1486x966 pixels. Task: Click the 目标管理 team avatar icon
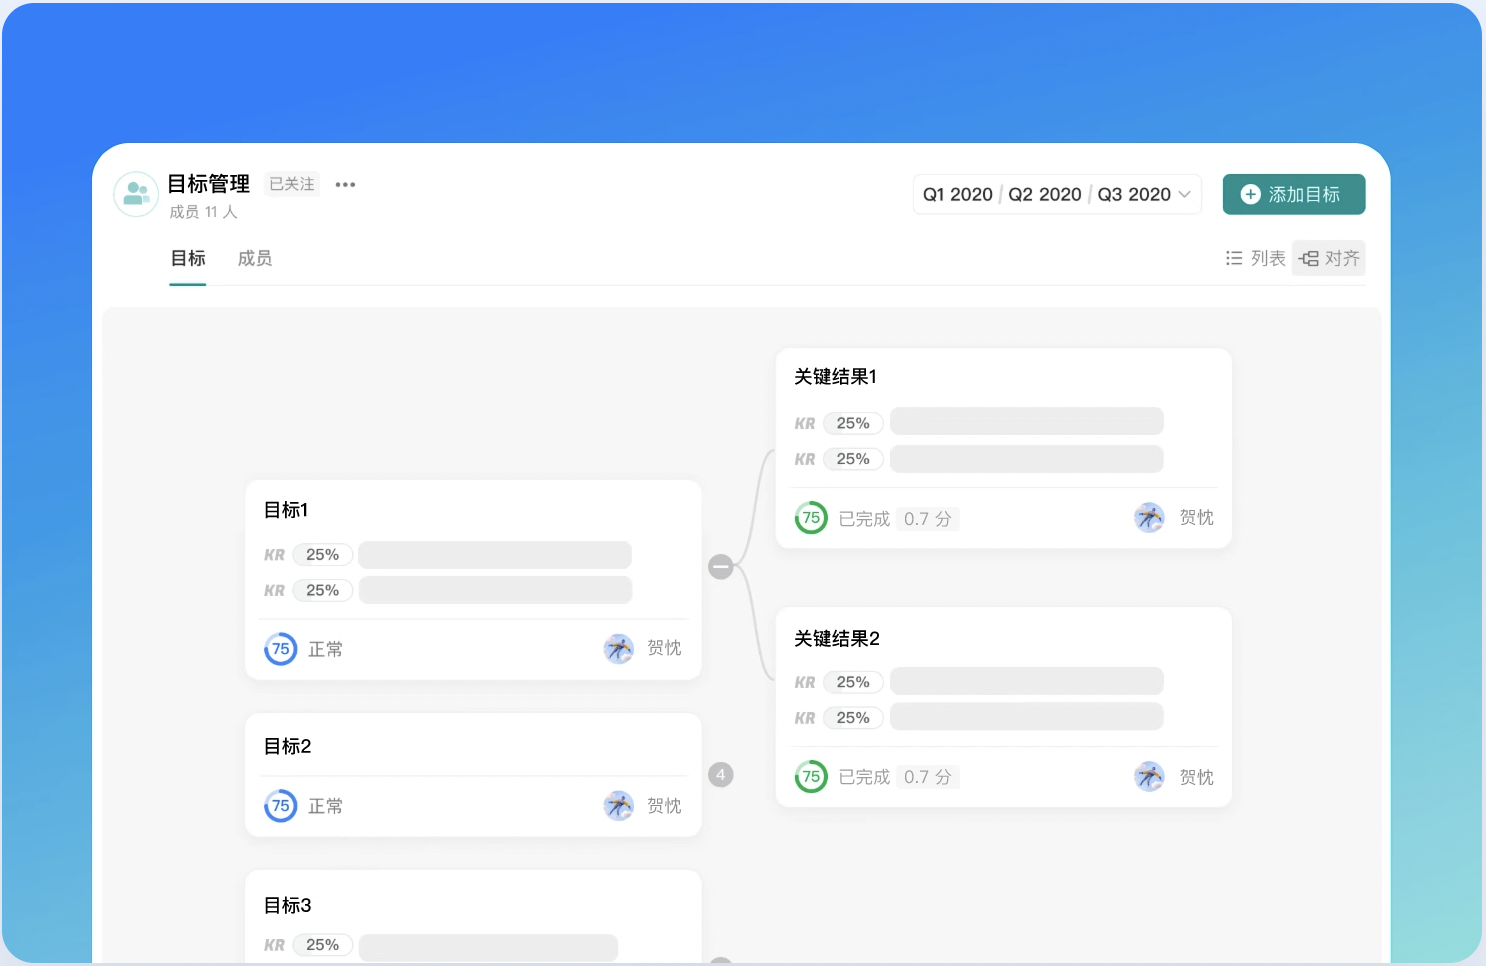click(136, 194)
